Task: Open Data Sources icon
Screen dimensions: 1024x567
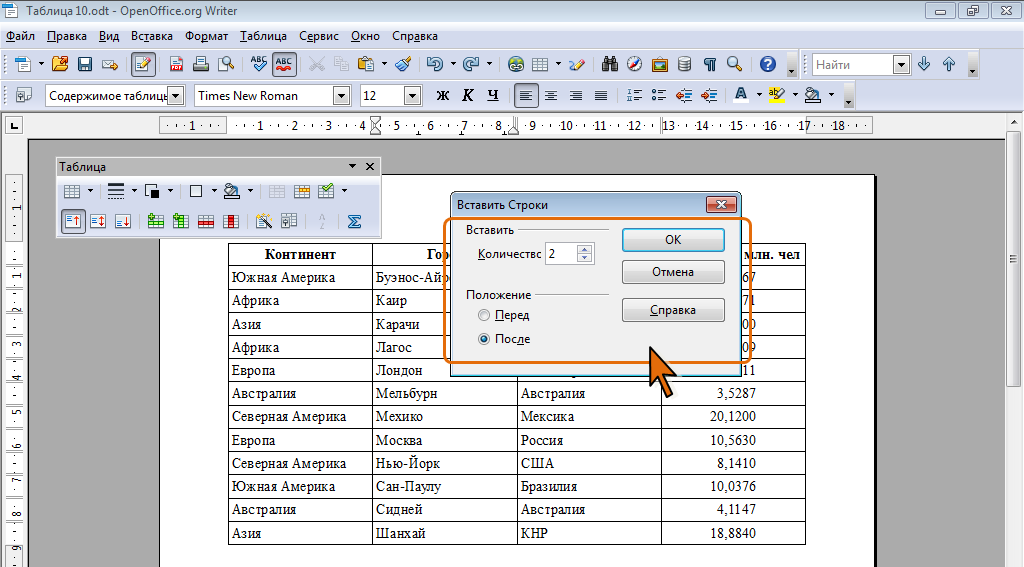Action: [x=684, y=64]
